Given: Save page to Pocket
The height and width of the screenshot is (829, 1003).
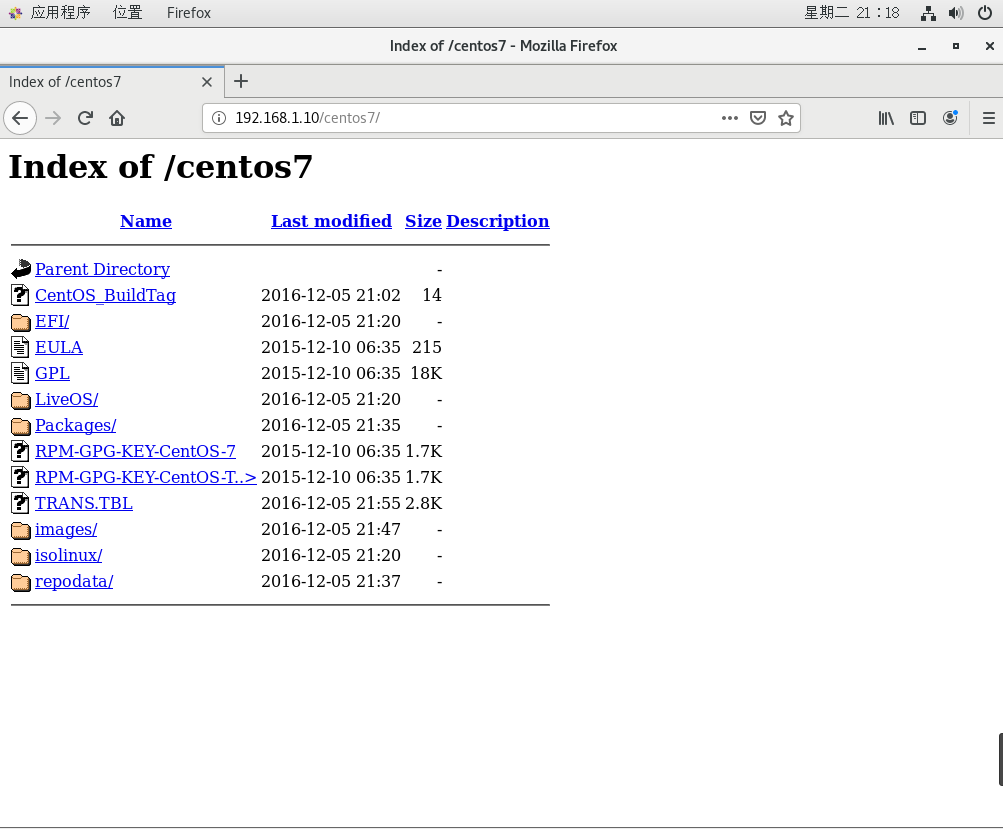Looking at the screenshot, I should click(x=758, y=118).
